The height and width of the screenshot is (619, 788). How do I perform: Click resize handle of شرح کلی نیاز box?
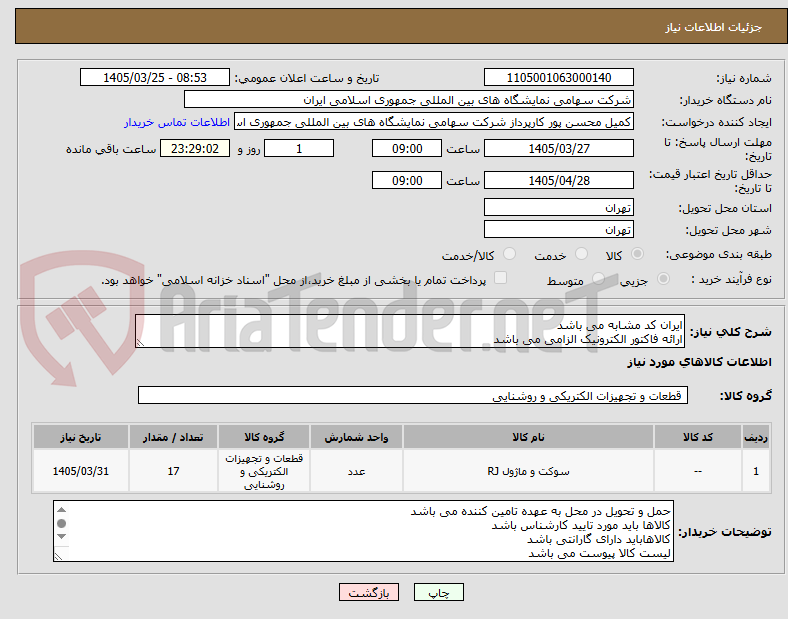tap(140, 342)
